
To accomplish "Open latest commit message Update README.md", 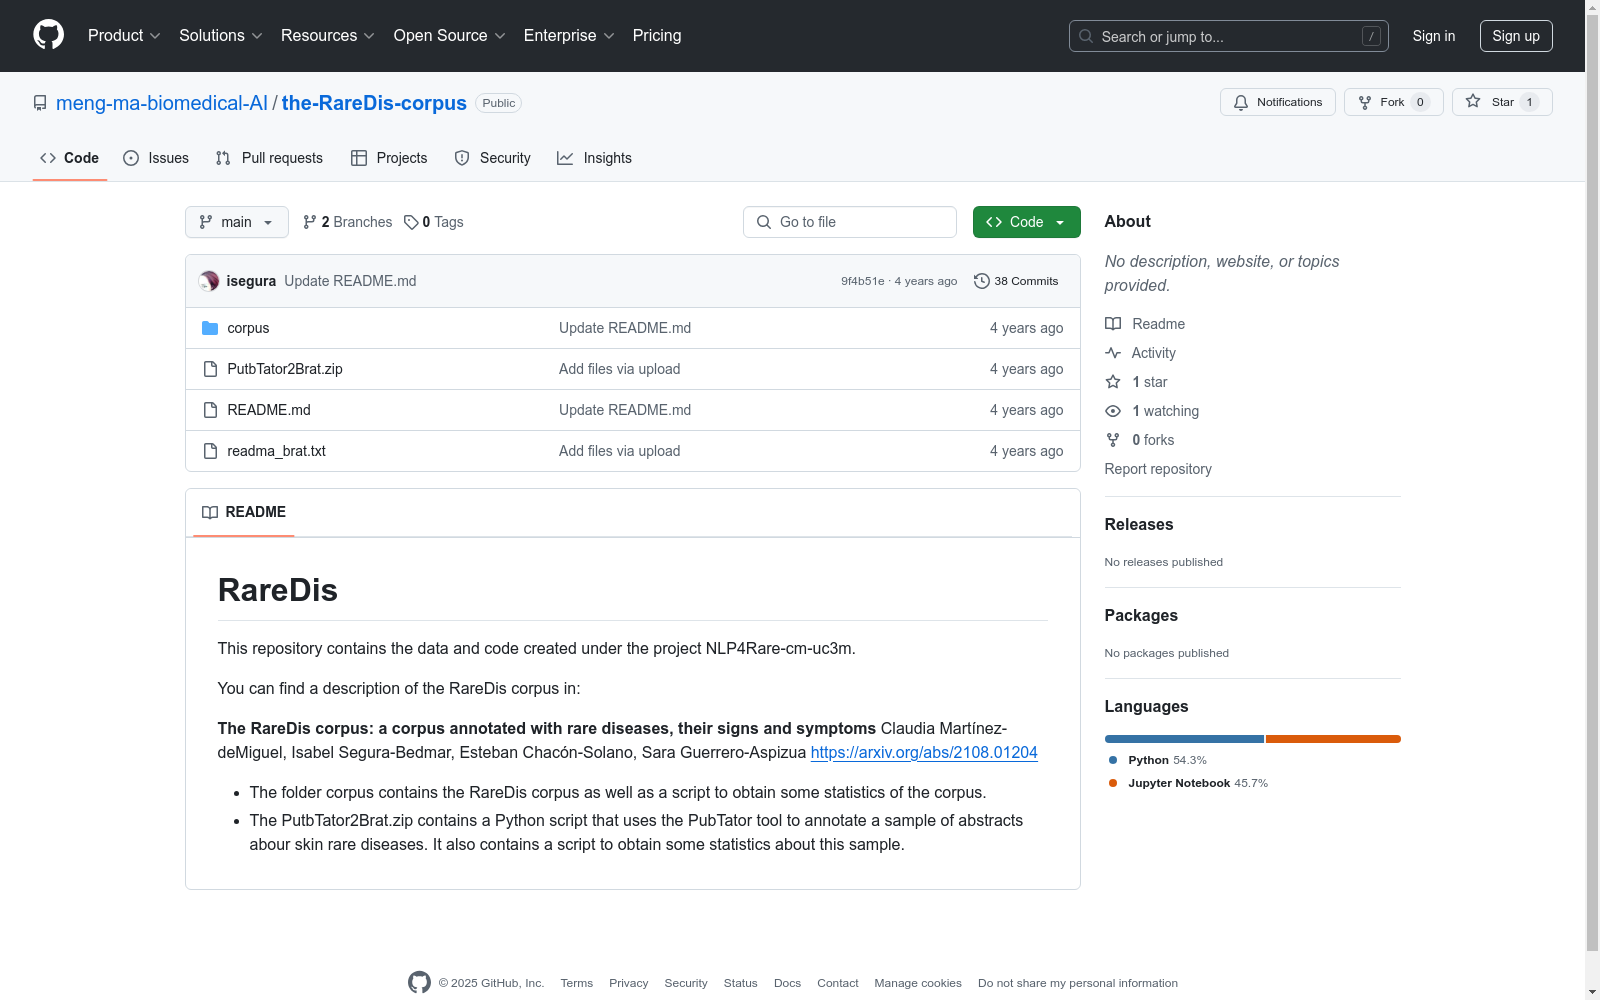I will click(x=350, y=281).
